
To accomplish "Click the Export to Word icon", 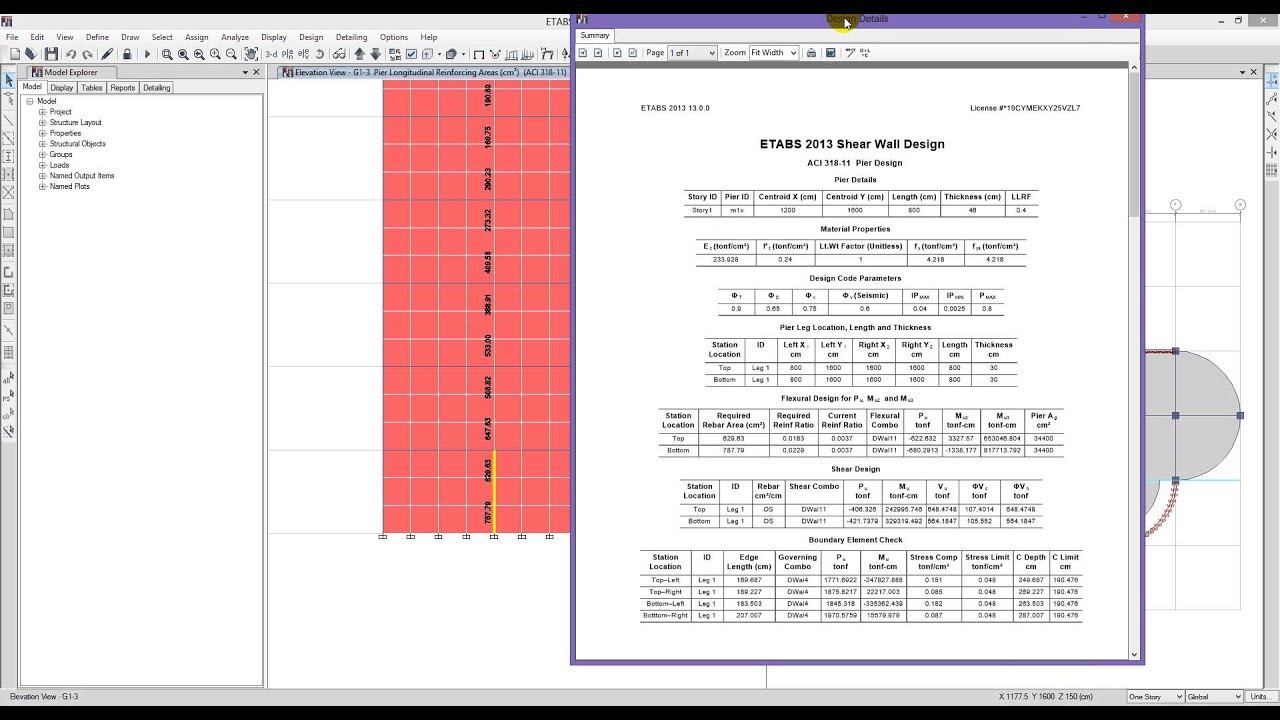I will (830, 52).
